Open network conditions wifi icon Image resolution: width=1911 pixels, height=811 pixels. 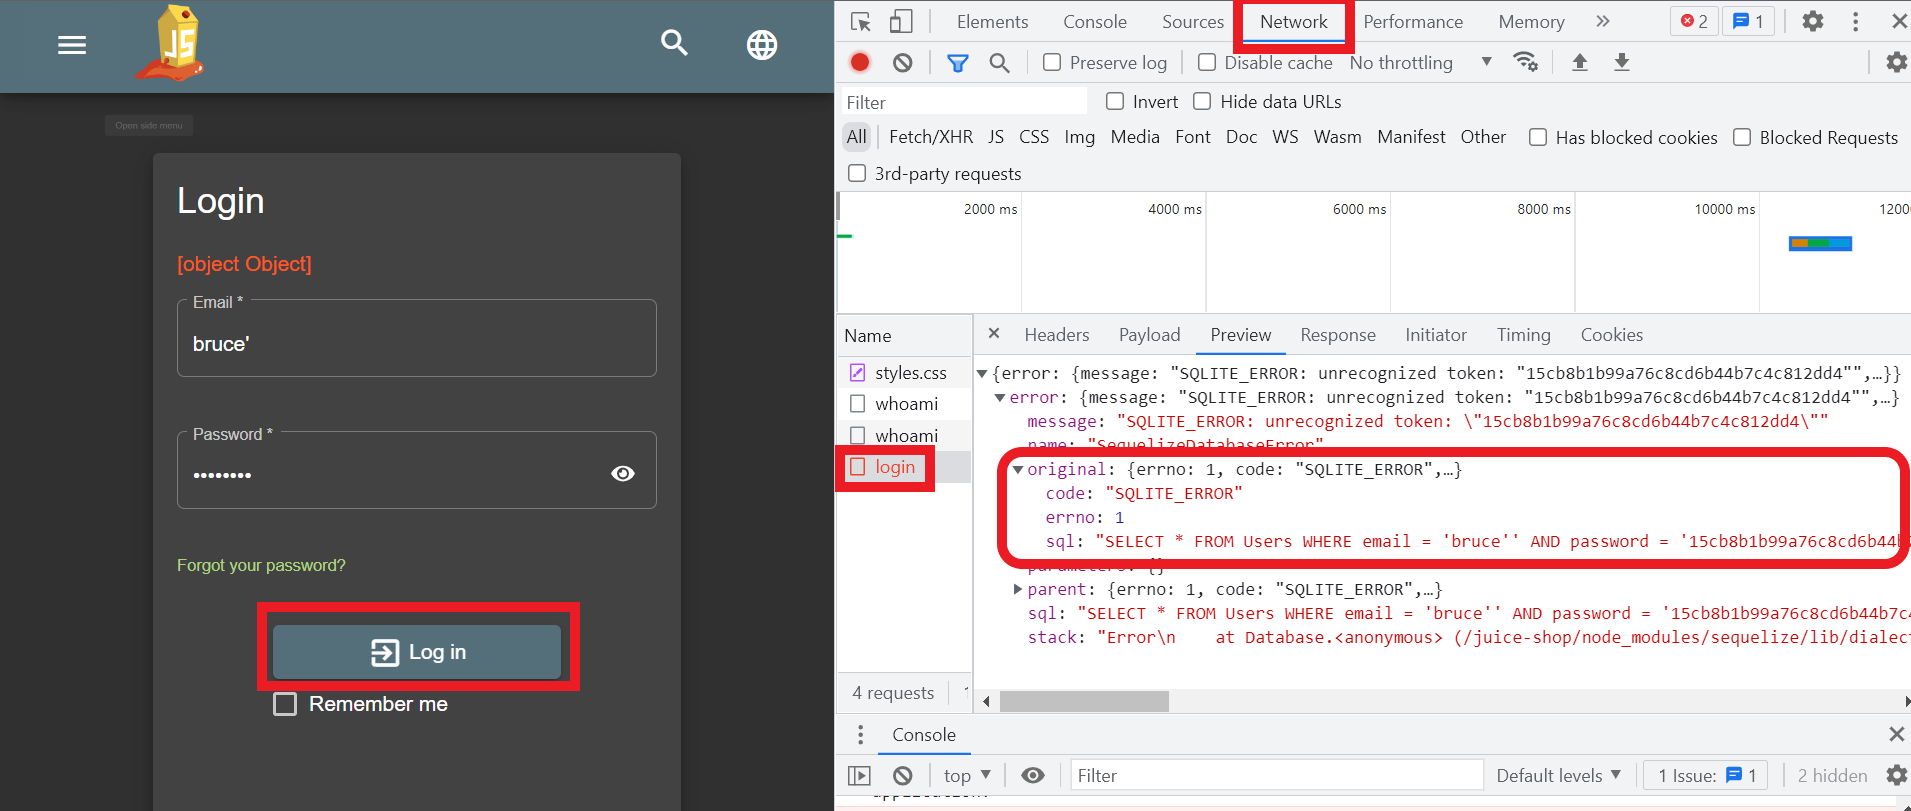1525,62
